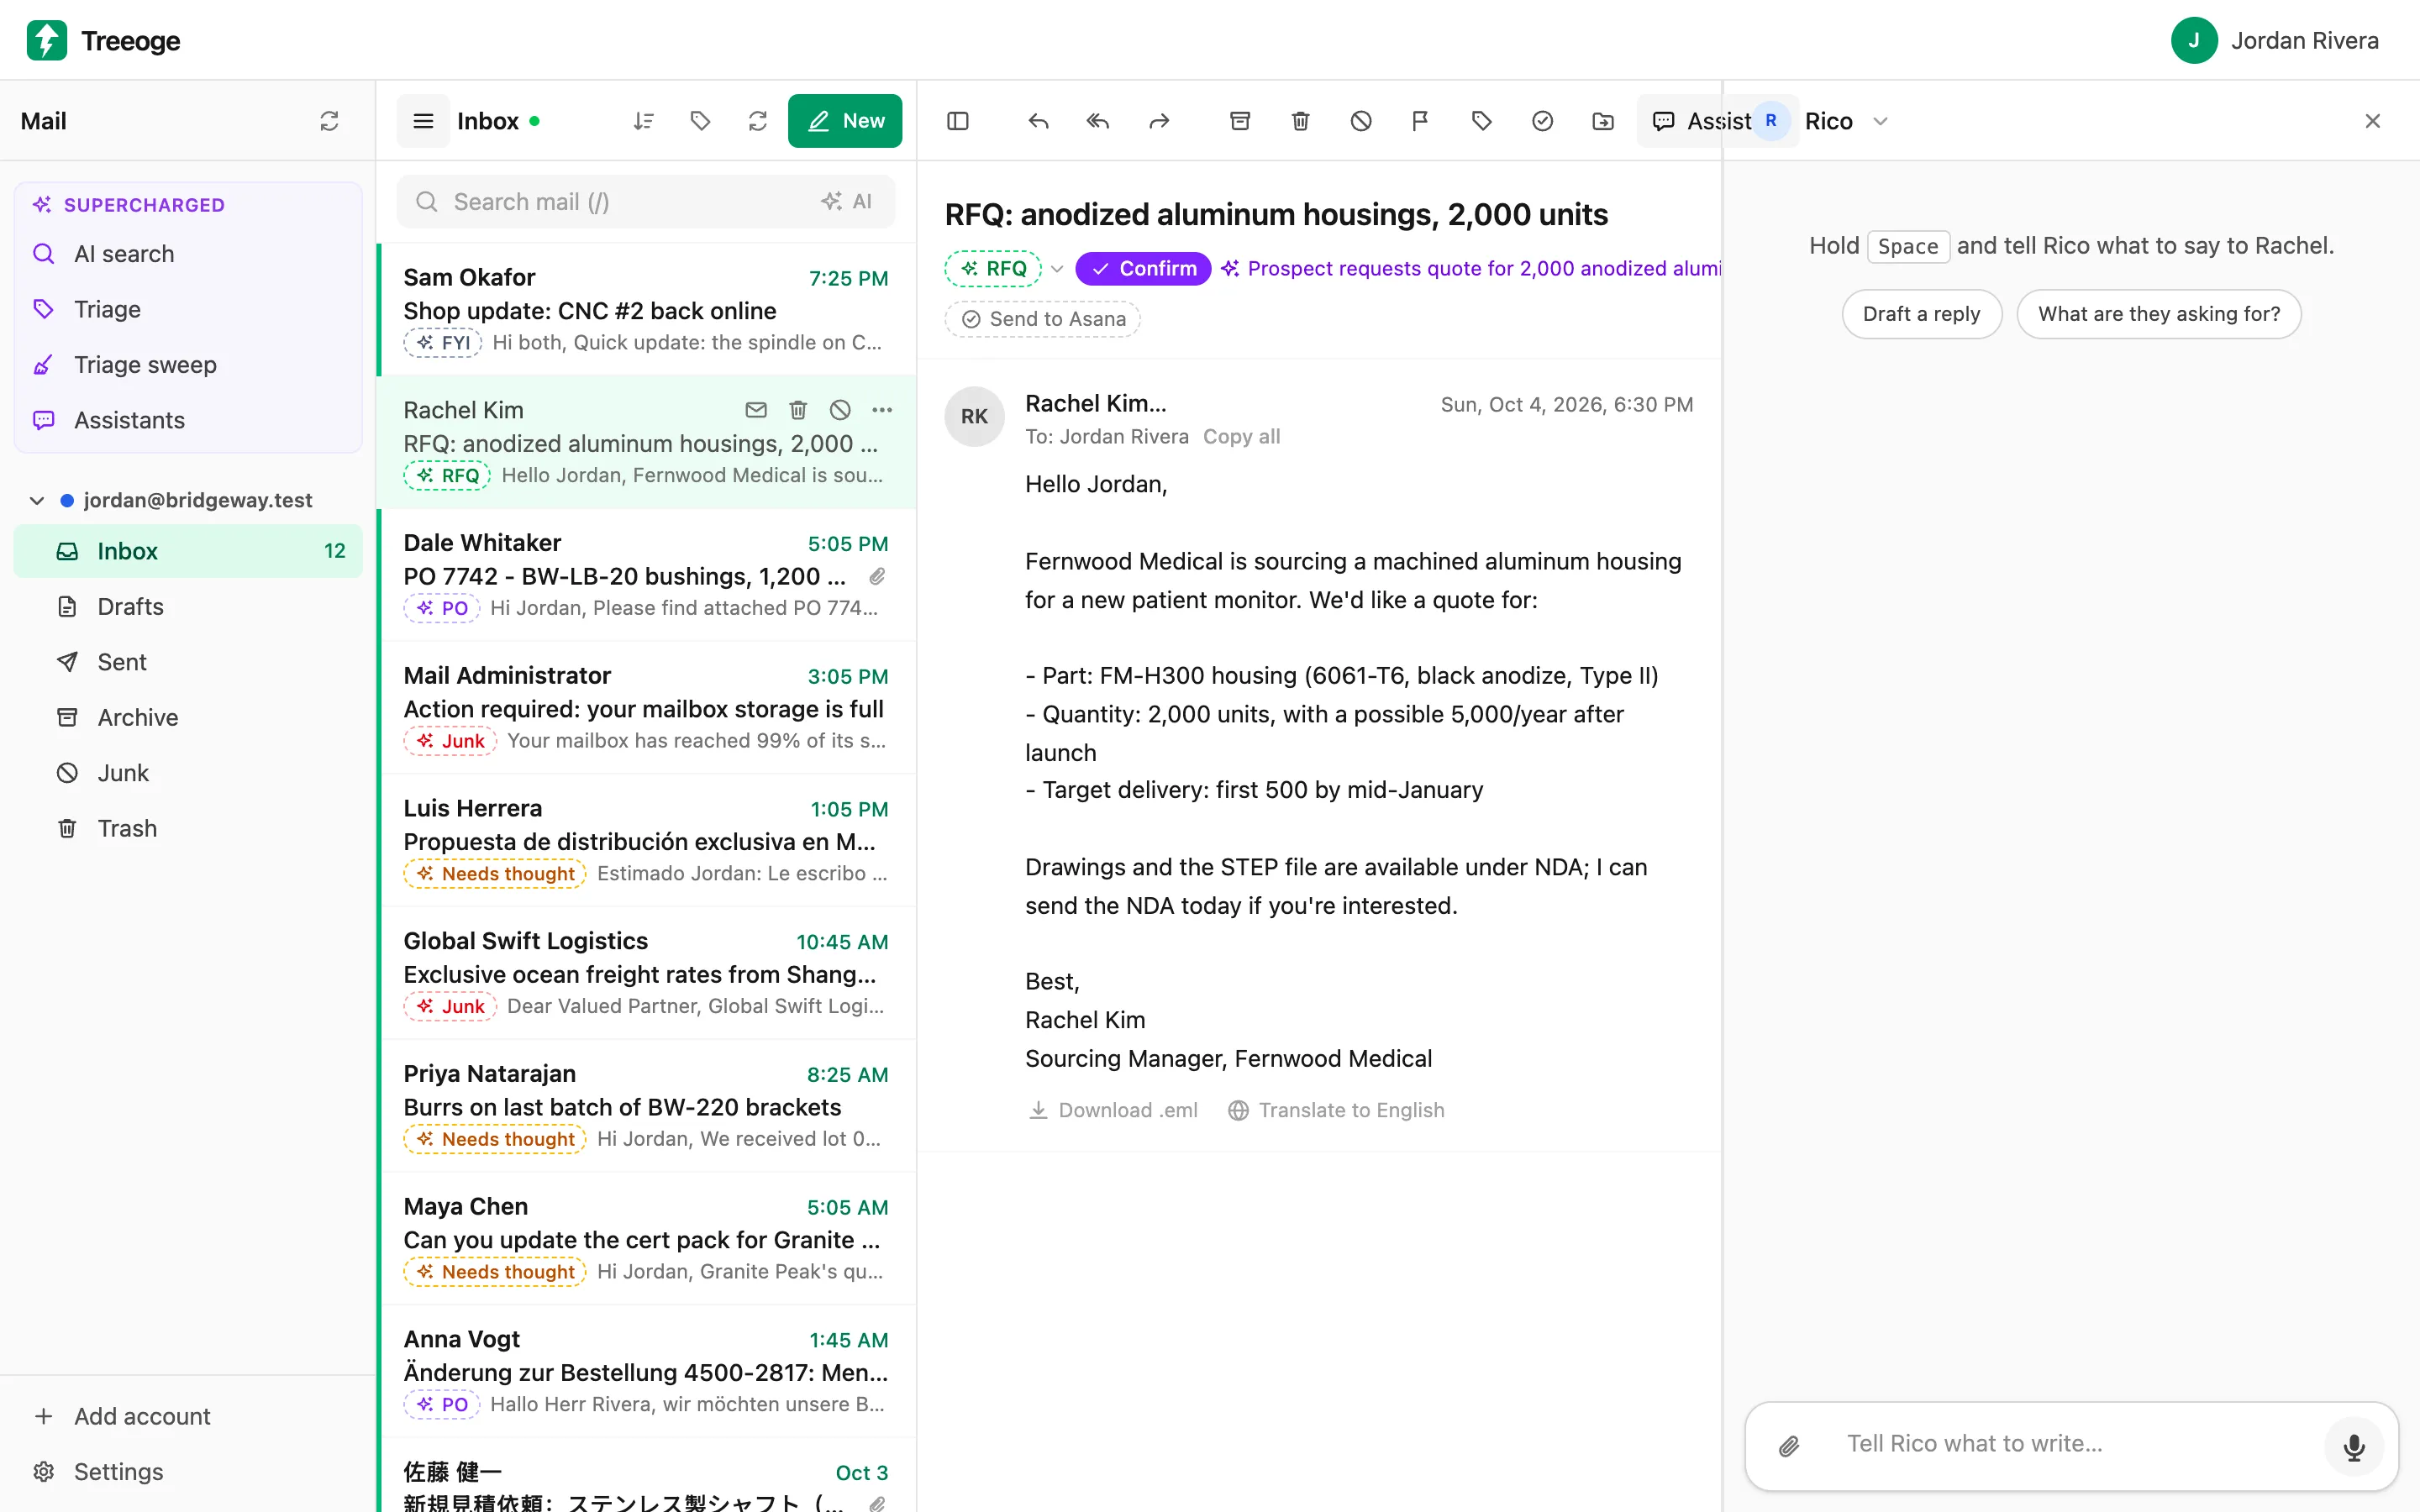Screen dimensions: 2420x1512
Task: Click the tag icon in Inbox header
Action: tap(701, 121)
